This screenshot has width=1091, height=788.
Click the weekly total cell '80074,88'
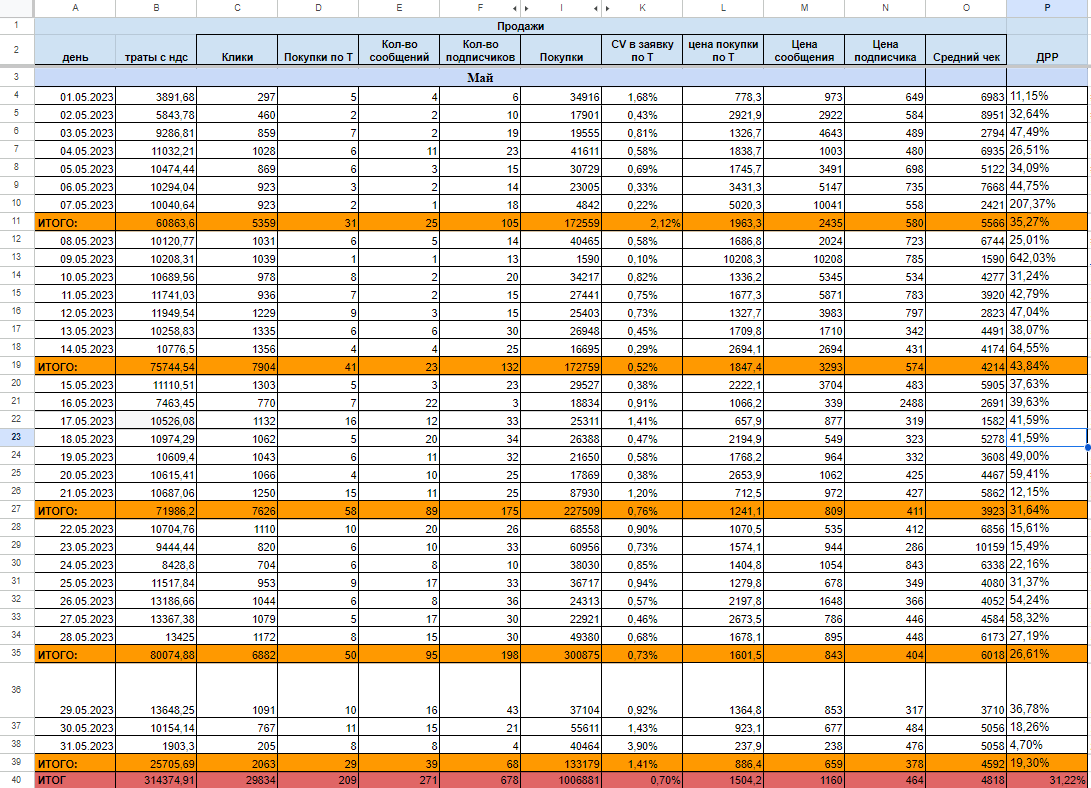point(156,654)
